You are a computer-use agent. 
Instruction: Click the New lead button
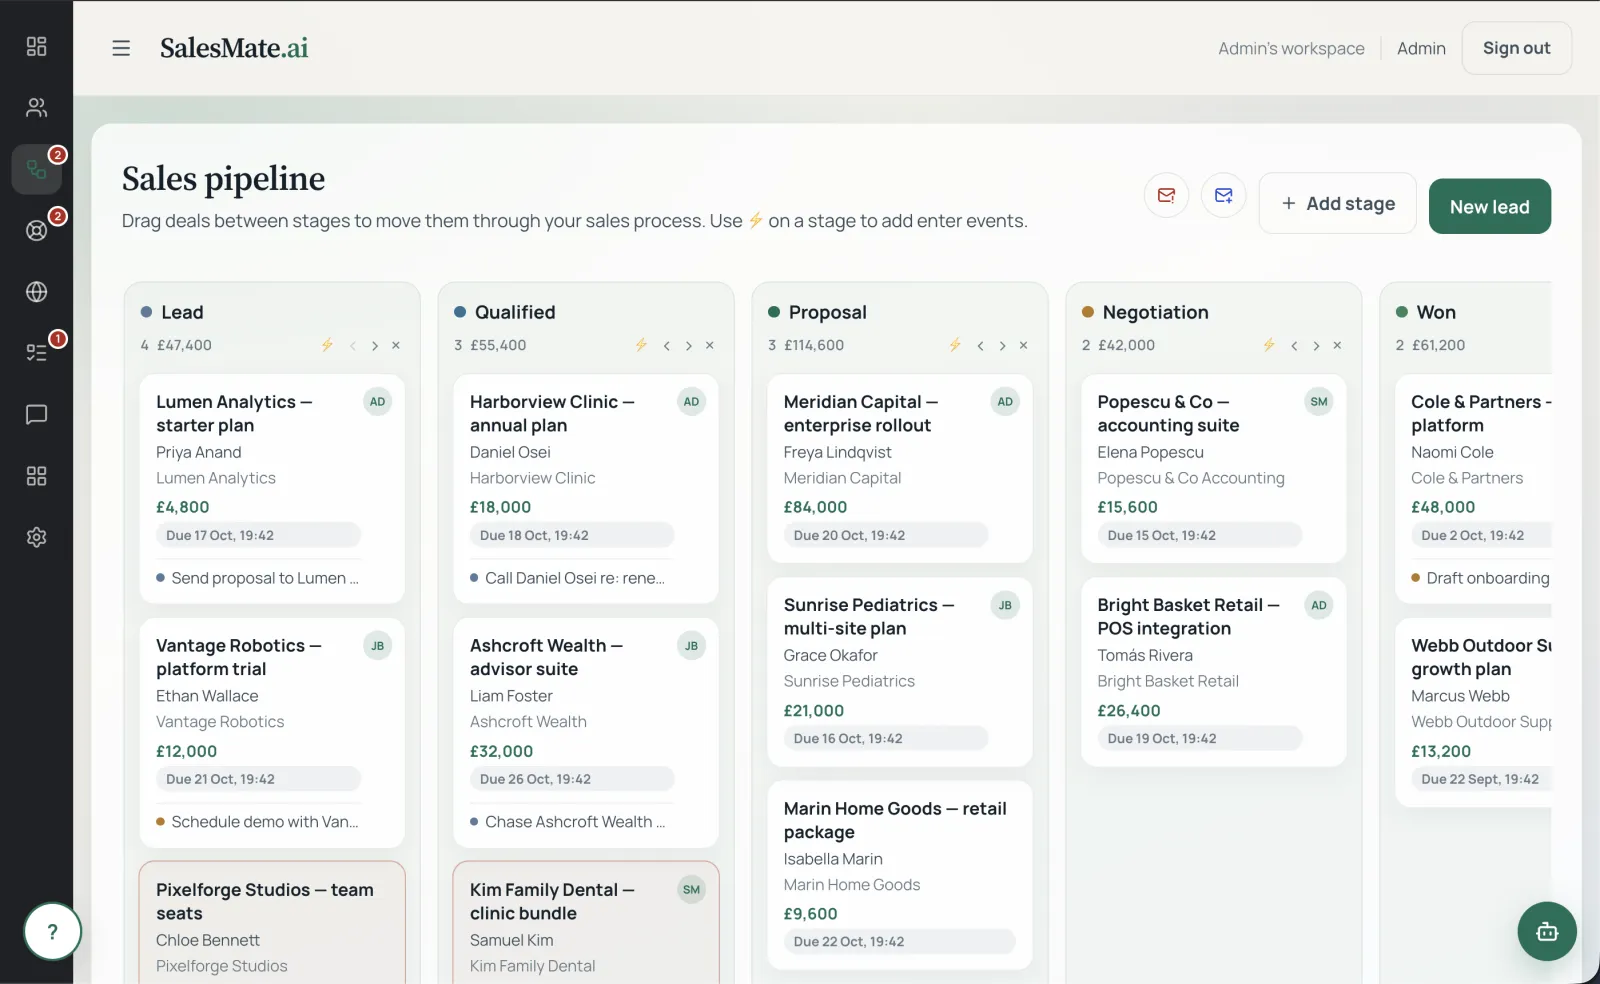(1490, 207)
